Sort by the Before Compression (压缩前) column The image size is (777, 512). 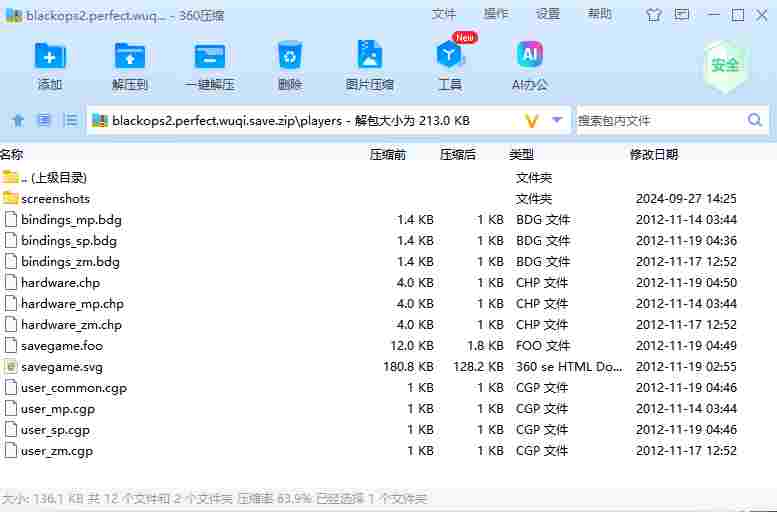[388, 155]
